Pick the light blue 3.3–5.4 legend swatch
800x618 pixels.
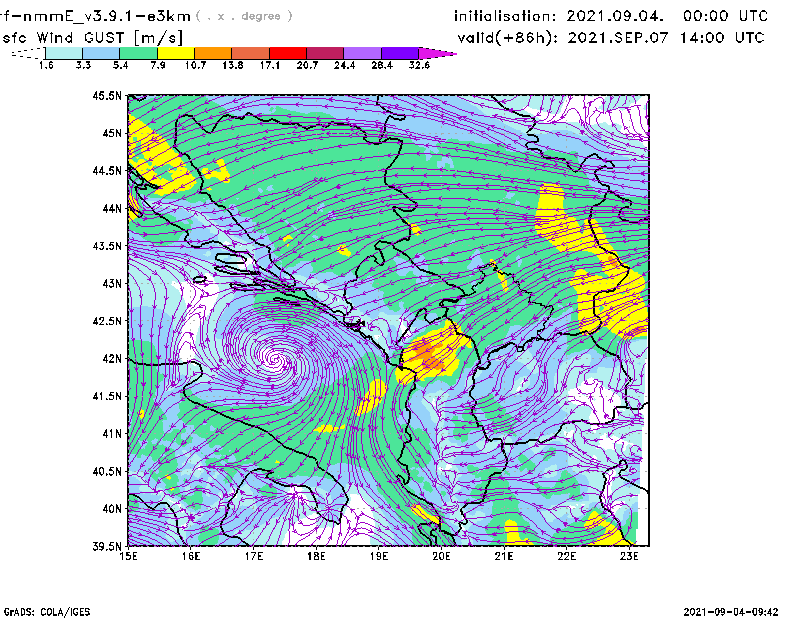101,53
